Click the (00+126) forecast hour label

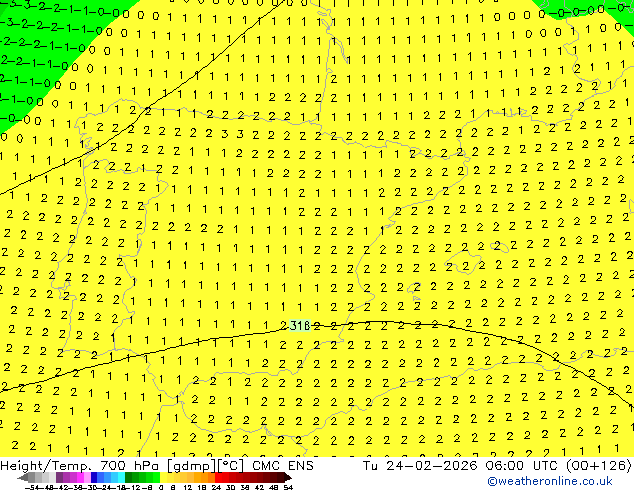(598, 466)
